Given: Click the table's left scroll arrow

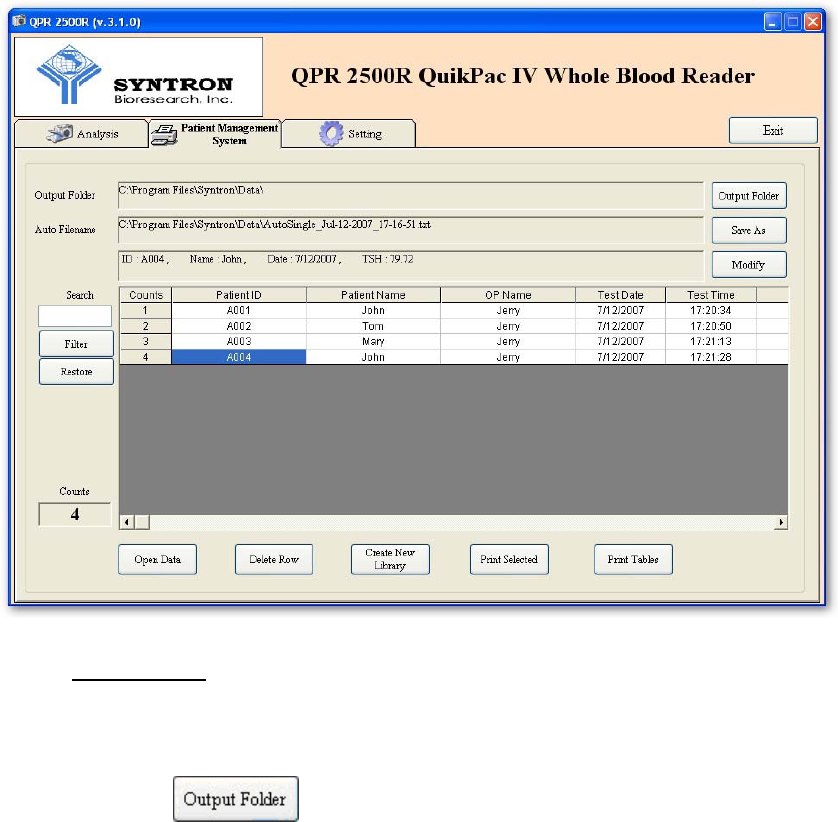Looking at the screenshot, I should (x=127, y=522).
